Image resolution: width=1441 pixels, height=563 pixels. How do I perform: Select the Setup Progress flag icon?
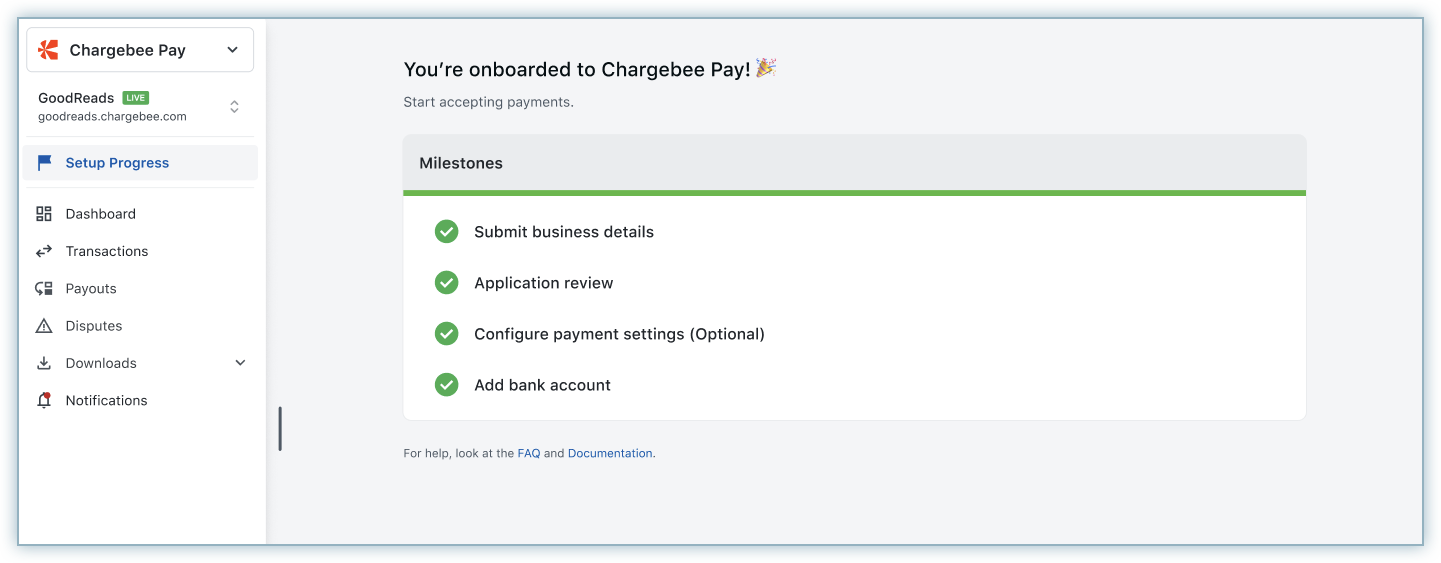pos(44,163)
